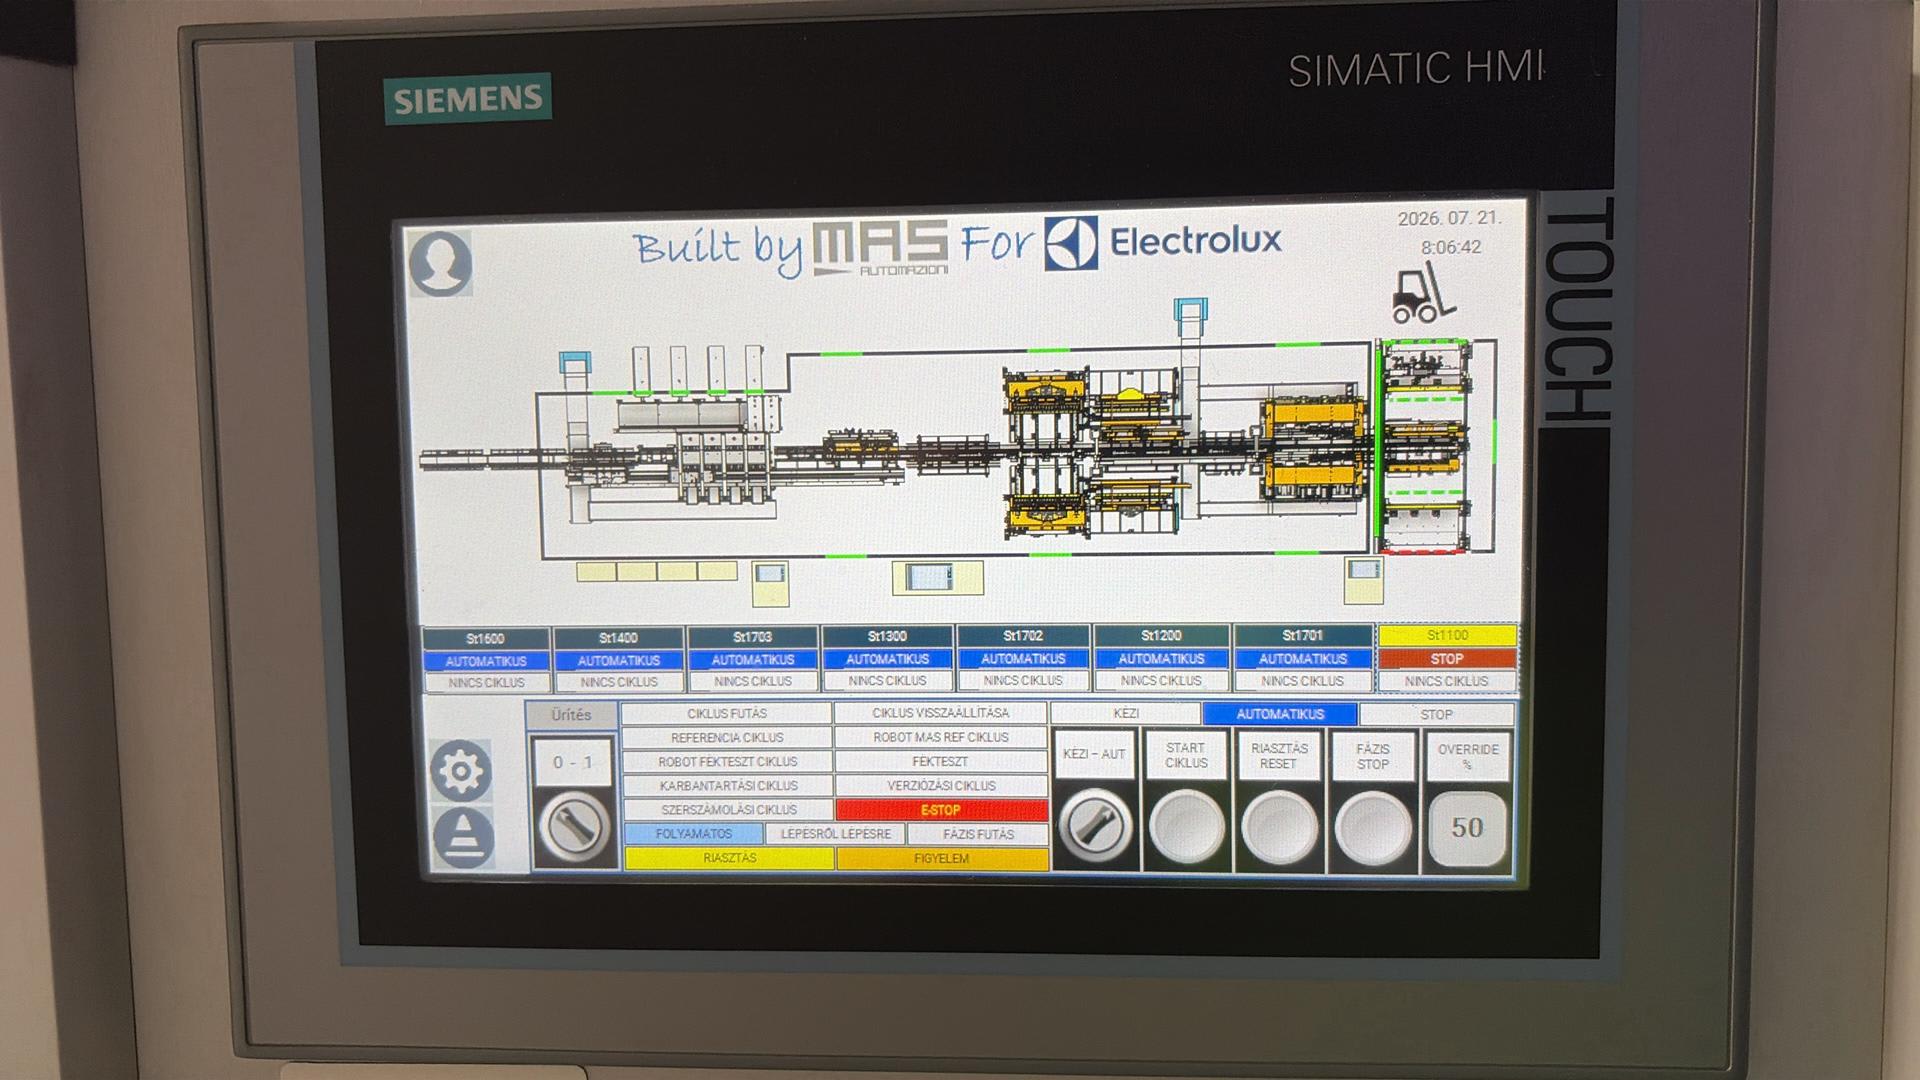1920x1080 pixels.
Task: Tap the VERZIÓZÁSI CIKLUS indicator
Action: pyautogui.click(x=941, y=786)
